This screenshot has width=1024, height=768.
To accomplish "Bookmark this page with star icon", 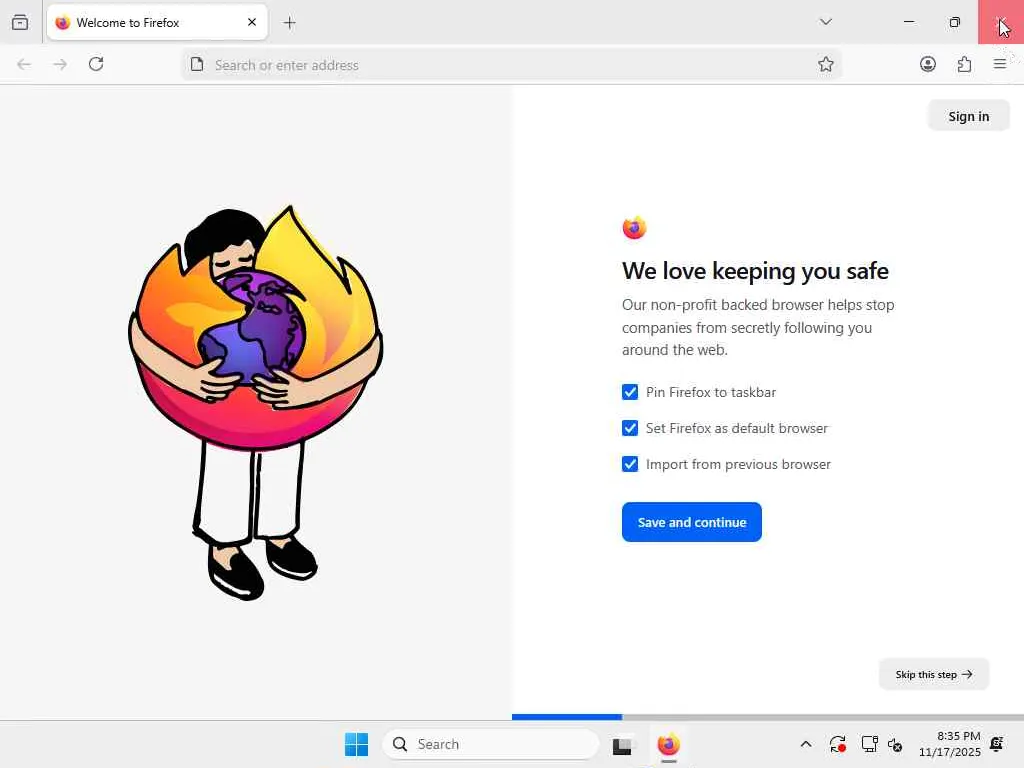I will (825, 64).
